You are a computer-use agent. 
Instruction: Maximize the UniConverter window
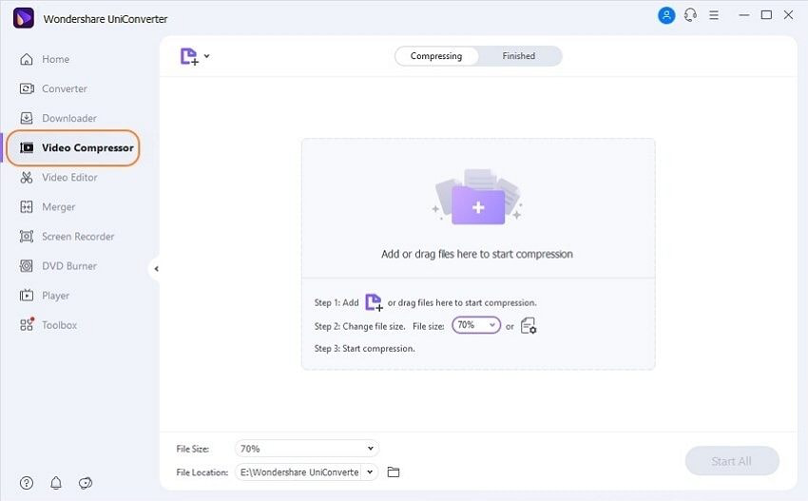point(766,15)
